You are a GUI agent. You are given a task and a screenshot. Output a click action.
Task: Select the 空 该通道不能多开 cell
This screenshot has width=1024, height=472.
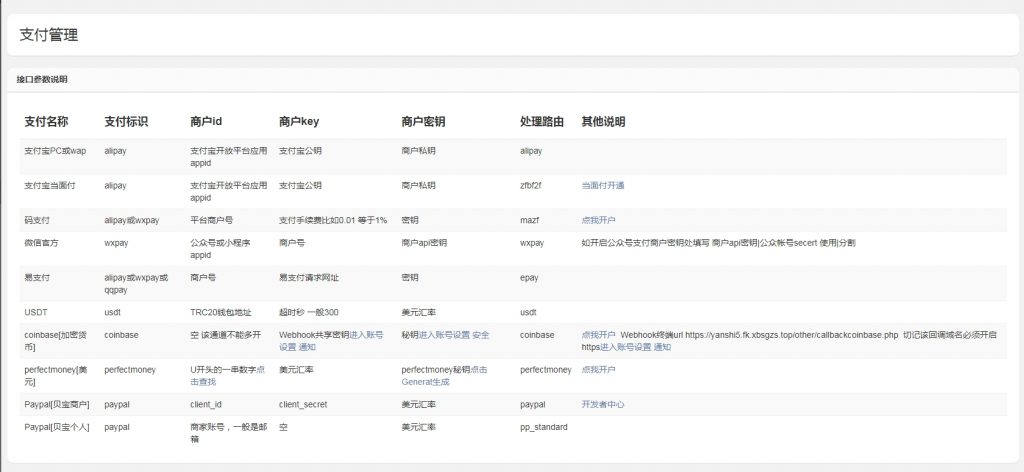point(225,335)
